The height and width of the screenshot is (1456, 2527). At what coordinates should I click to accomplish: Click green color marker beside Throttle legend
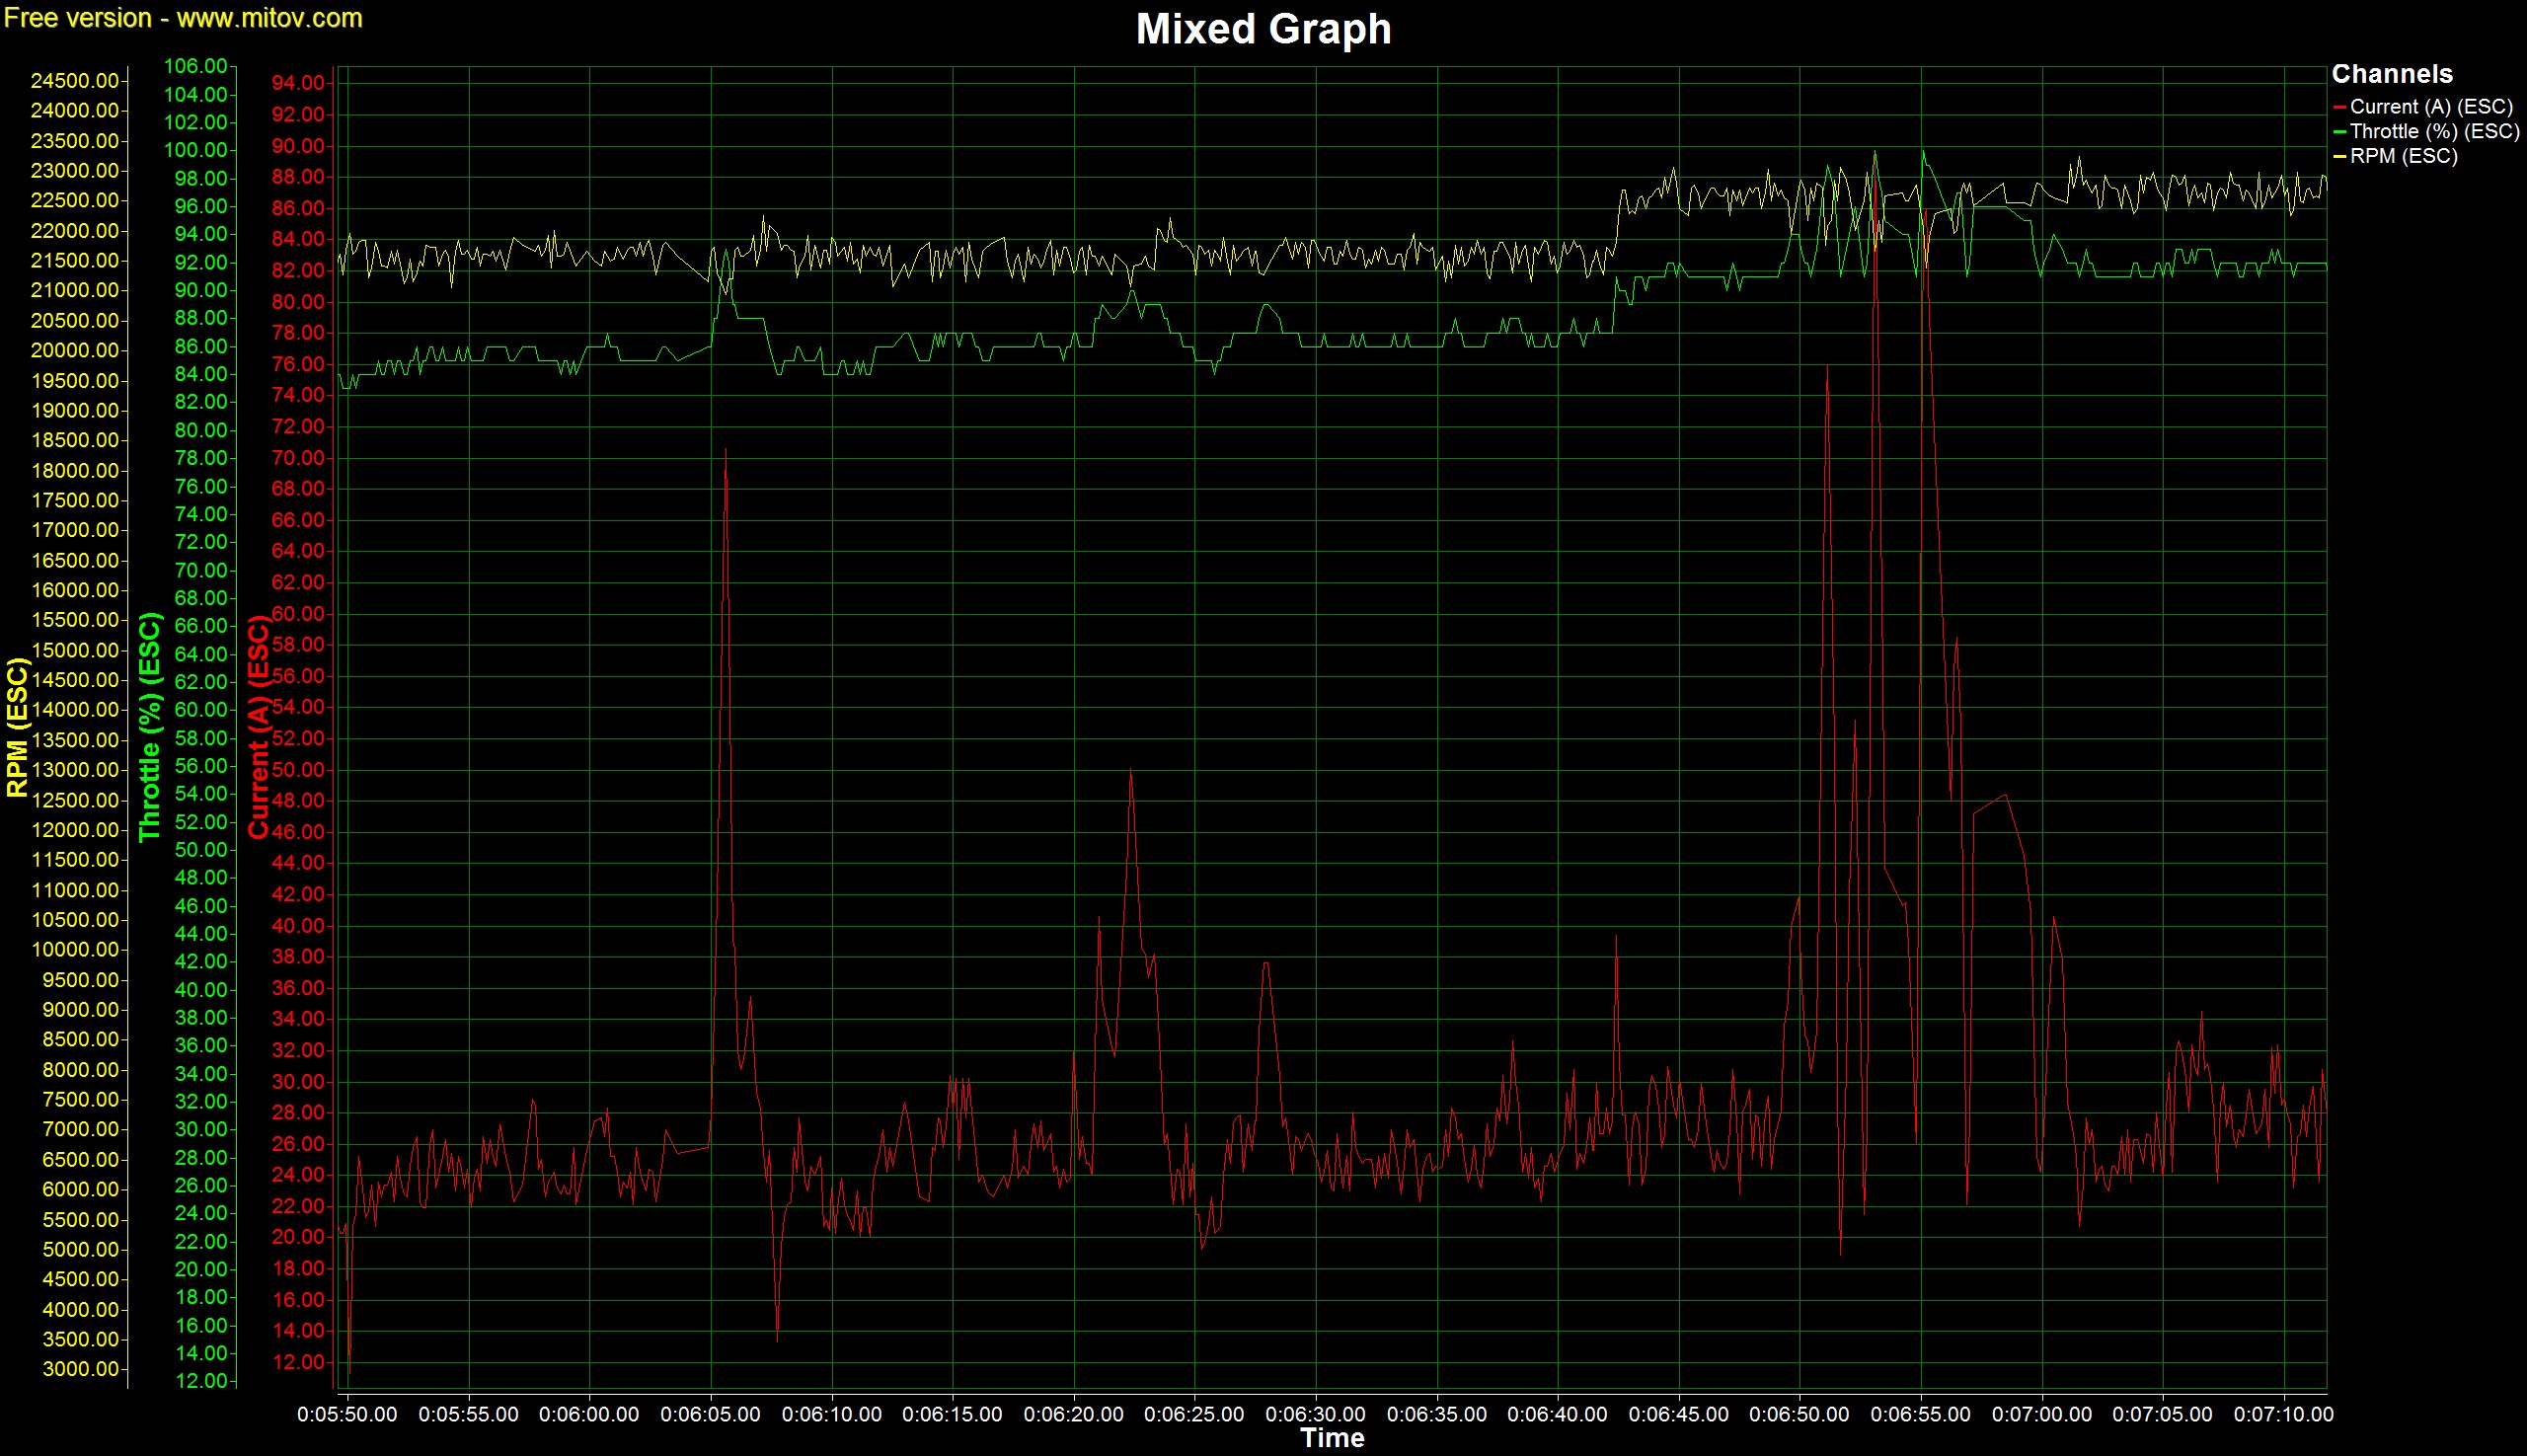2339,132
